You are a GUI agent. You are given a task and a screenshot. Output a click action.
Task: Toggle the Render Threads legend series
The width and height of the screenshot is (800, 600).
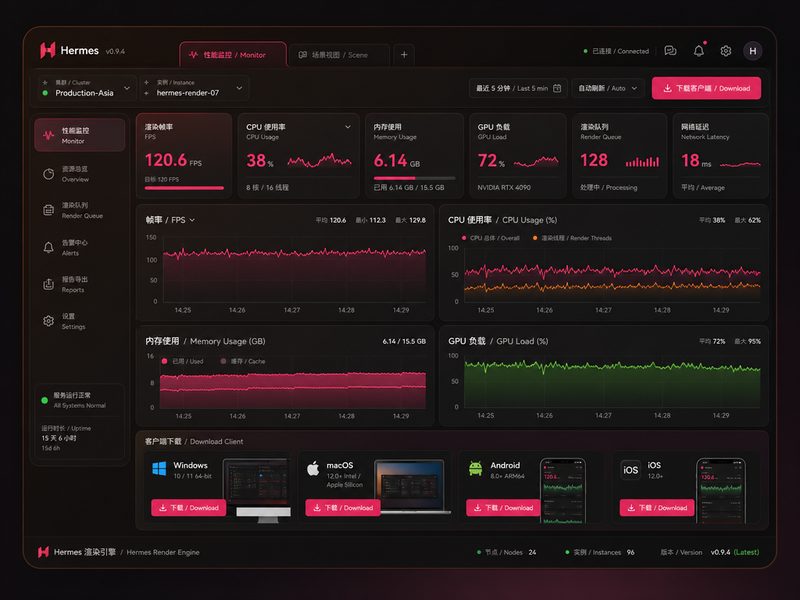click(x=572, y=238)
